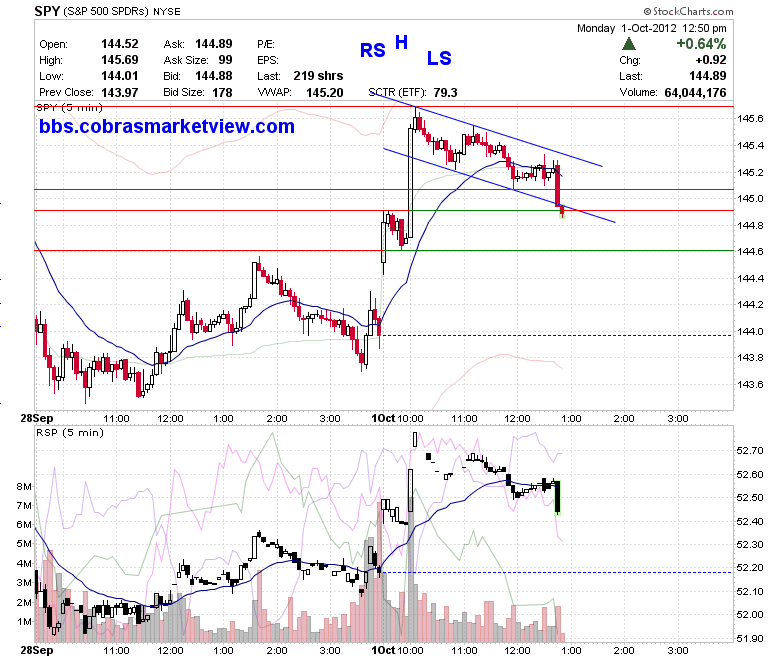Viewport: 780px width, 659px height.
Task: Click the blue RS annotation label
Action: 373,50
